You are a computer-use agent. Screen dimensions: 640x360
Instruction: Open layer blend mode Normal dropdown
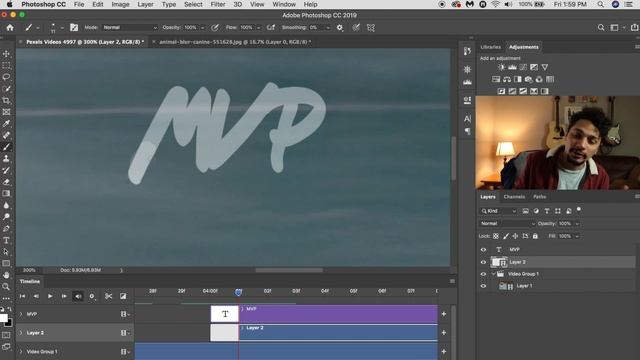(x=507, y=224)
